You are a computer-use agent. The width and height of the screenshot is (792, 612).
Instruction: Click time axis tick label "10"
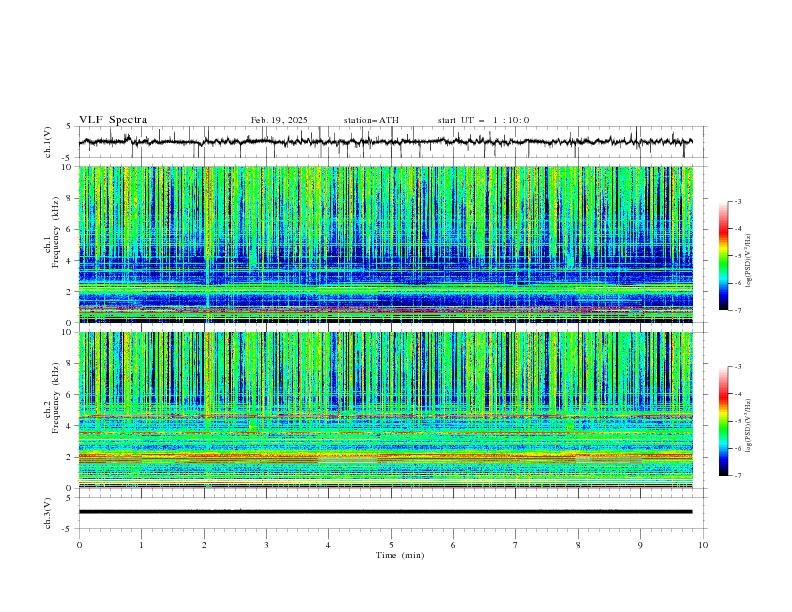[703, 545]
